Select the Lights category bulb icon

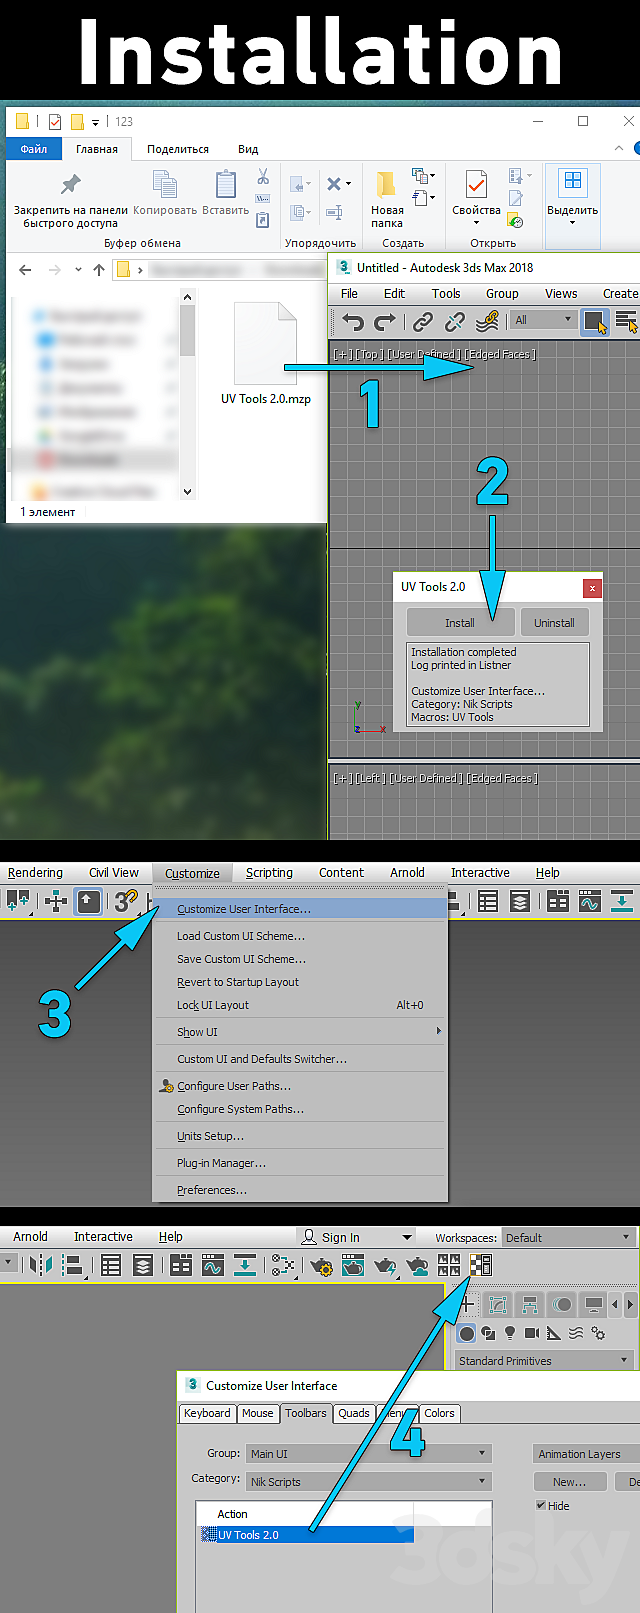pos(510,1333)
